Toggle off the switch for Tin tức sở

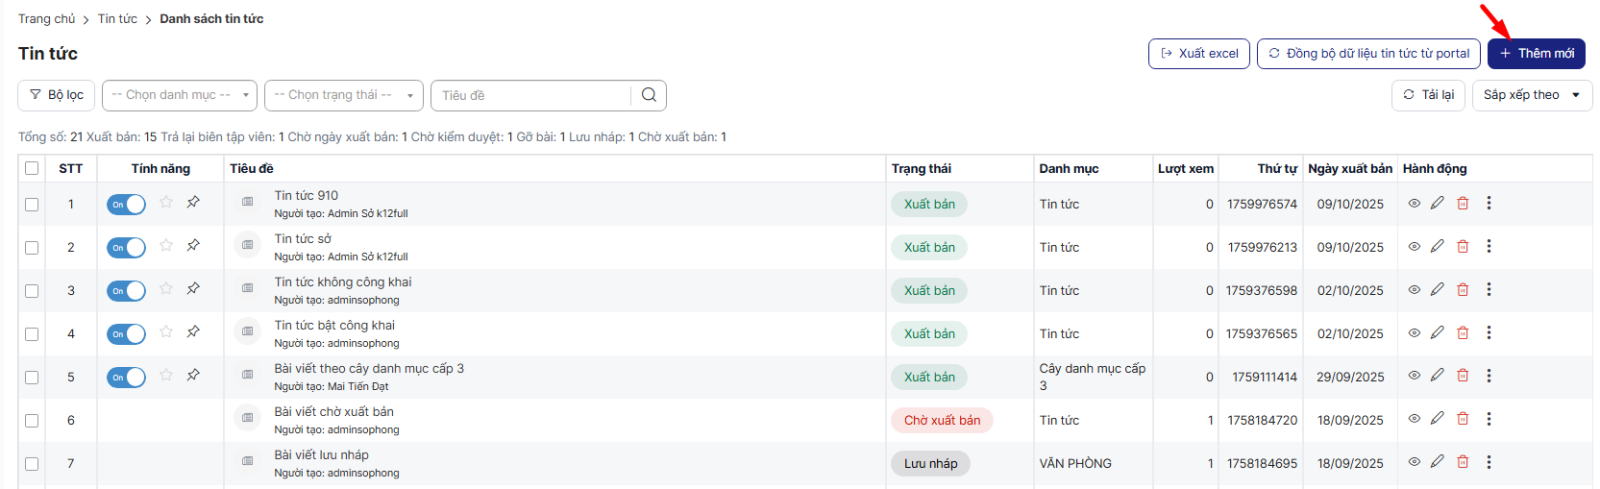point(126,247)
